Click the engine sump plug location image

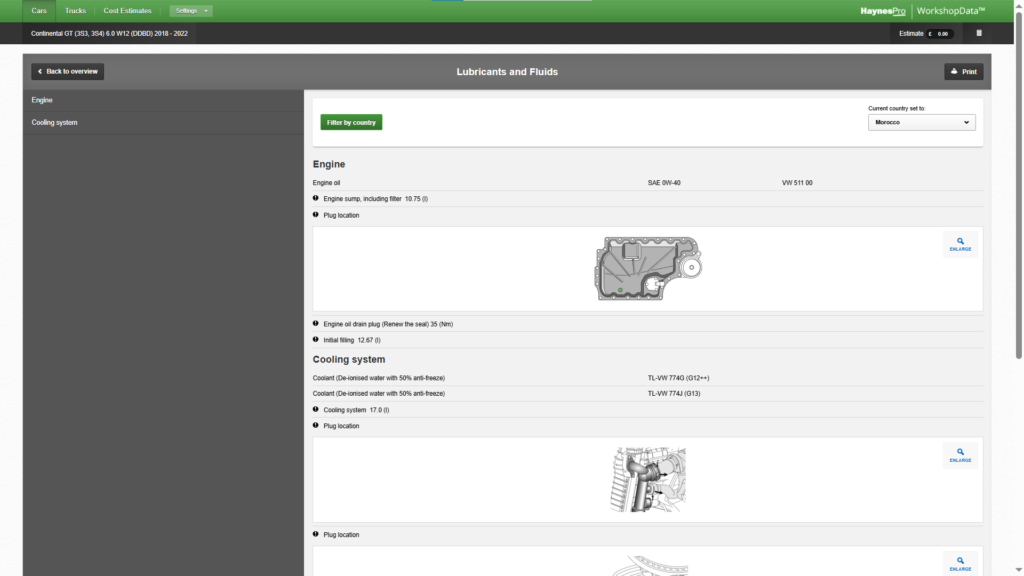(648, 268)
